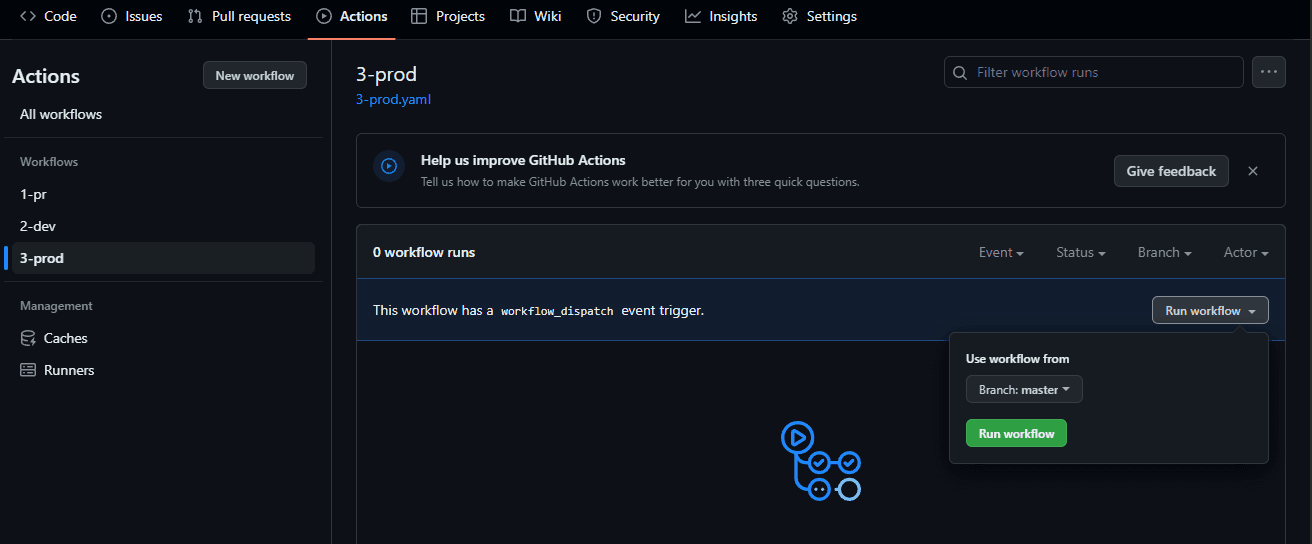Click the Actions play-circle icon

(x=324, y=16)
